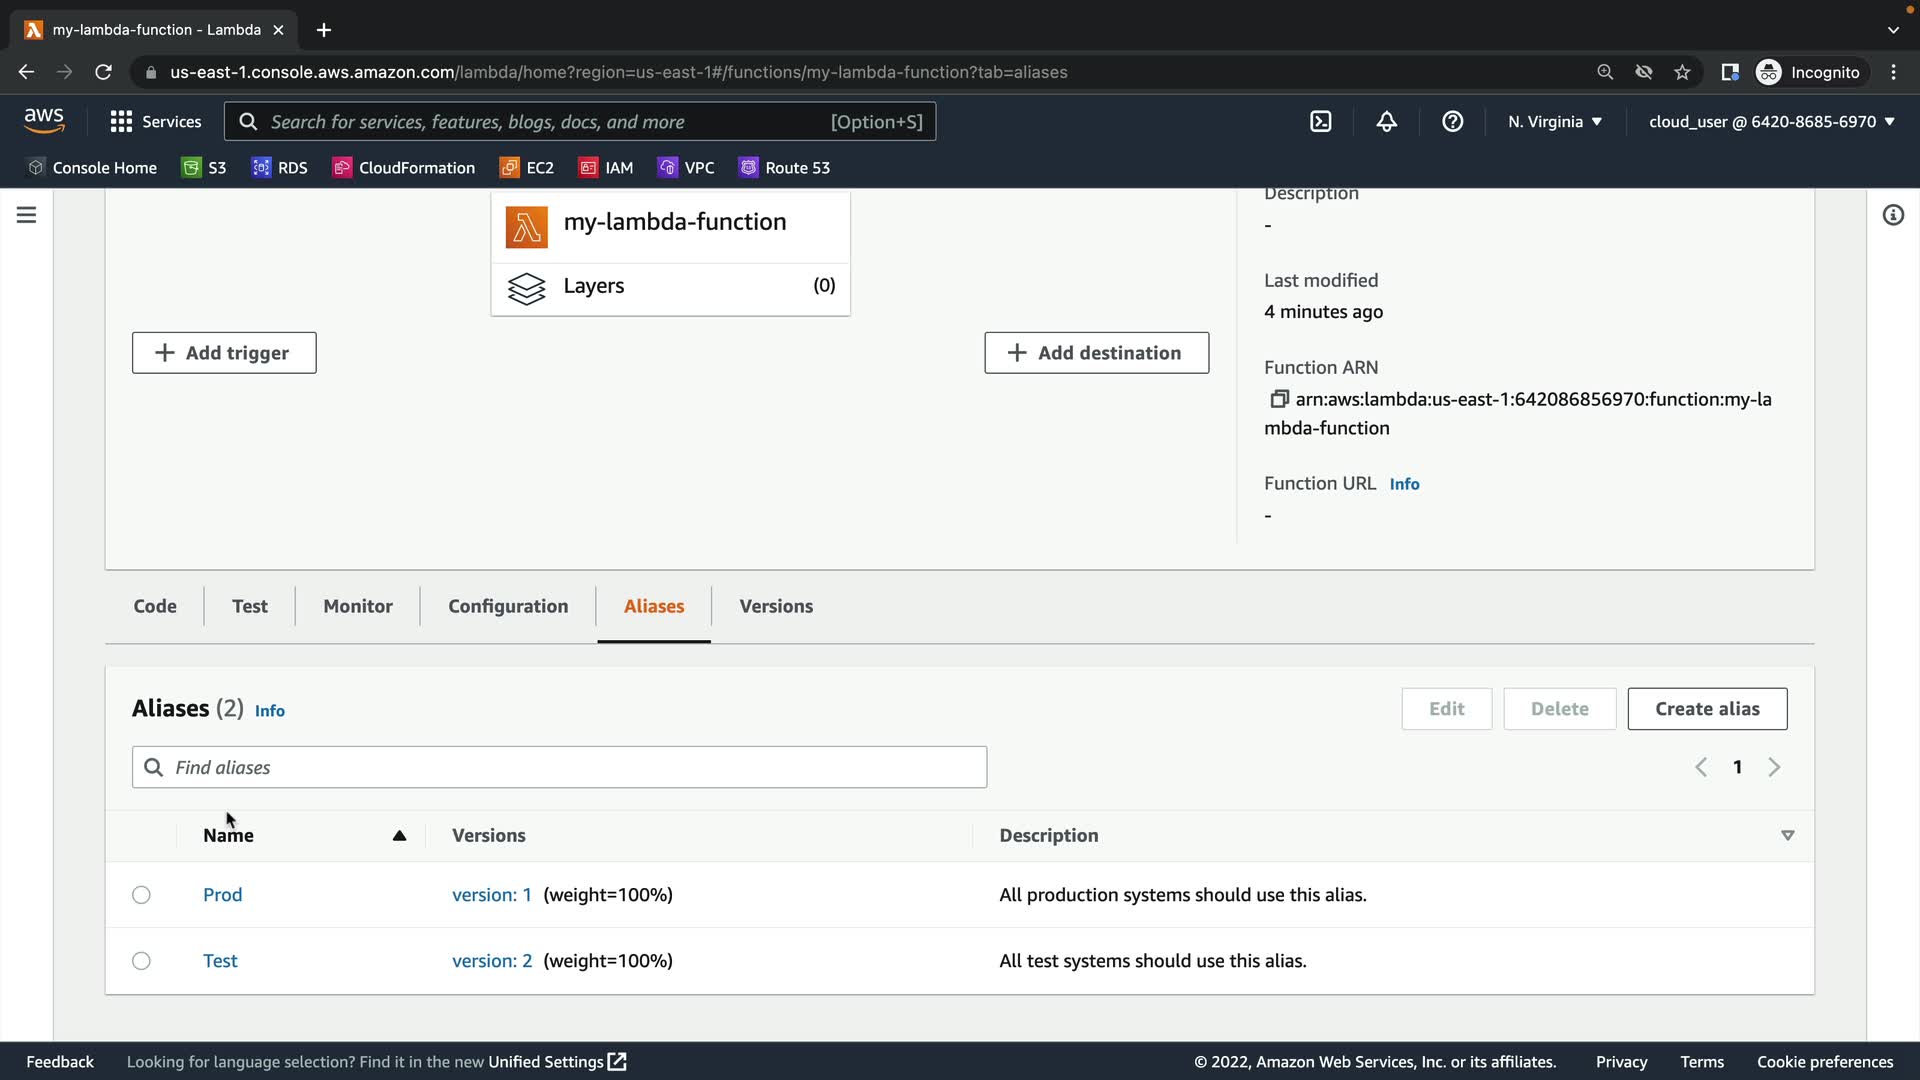Open the AWS support help icon

[1453, 122]
